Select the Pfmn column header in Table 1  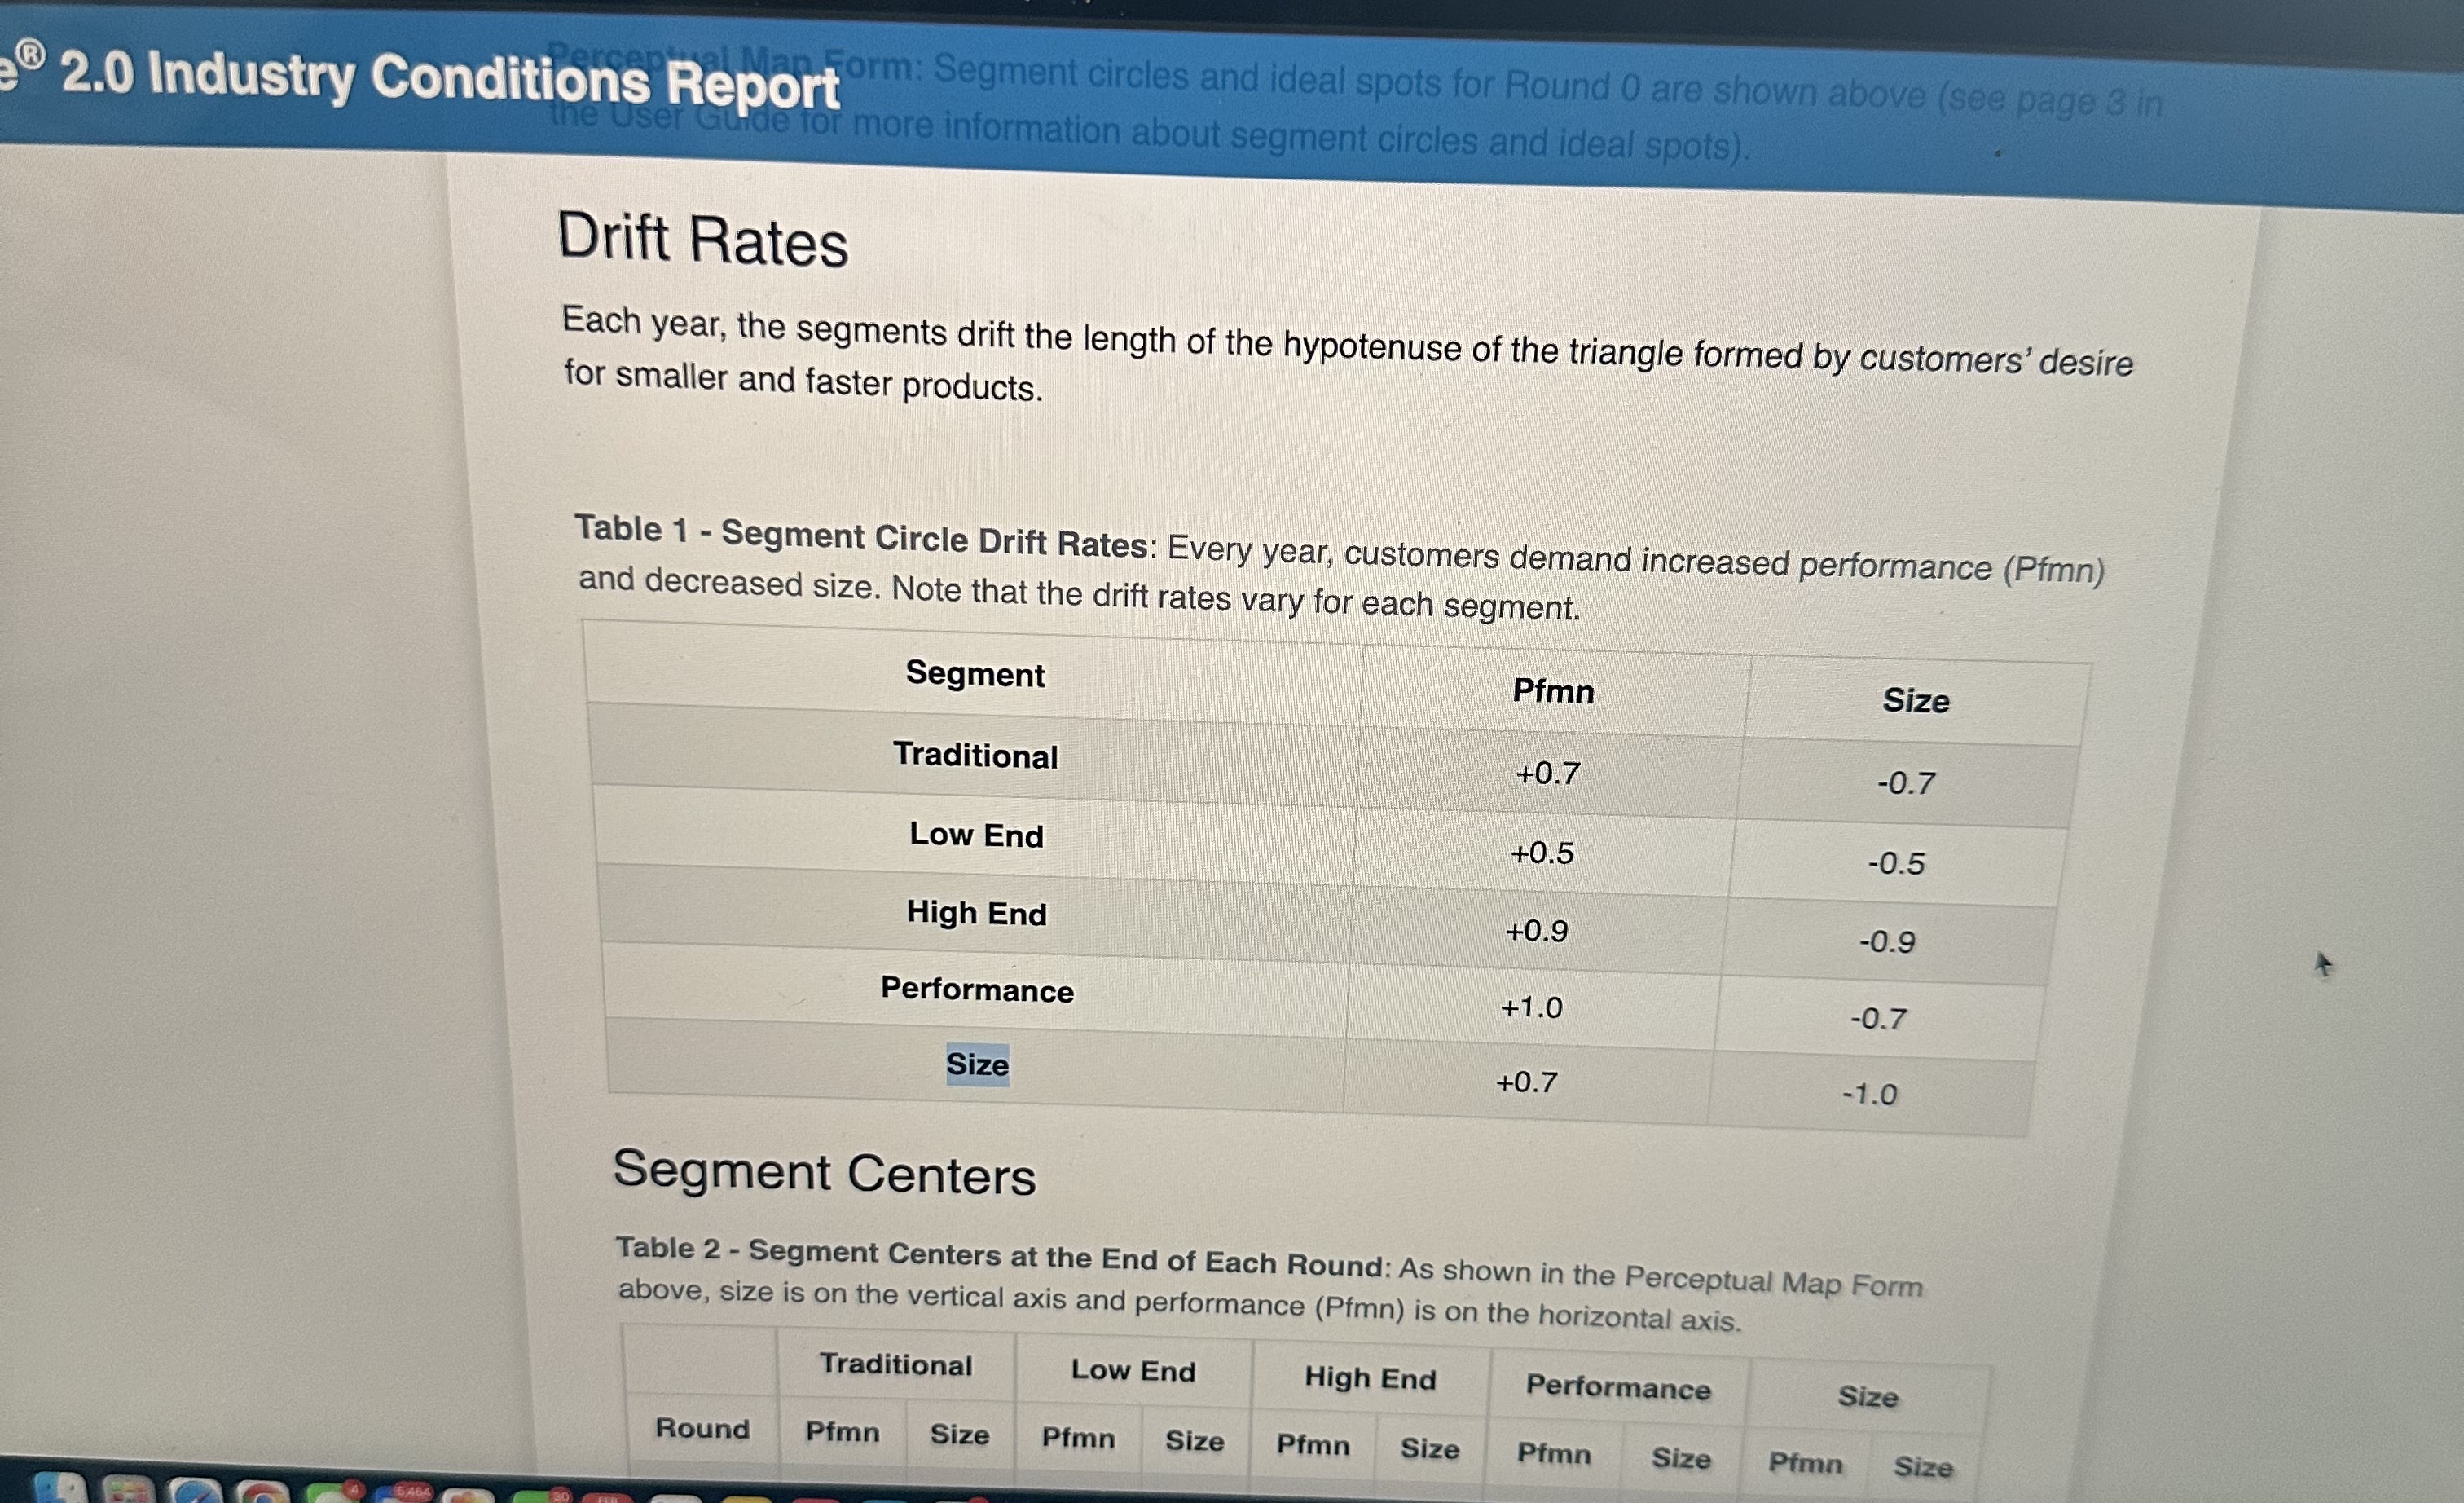coord(1553,691)
